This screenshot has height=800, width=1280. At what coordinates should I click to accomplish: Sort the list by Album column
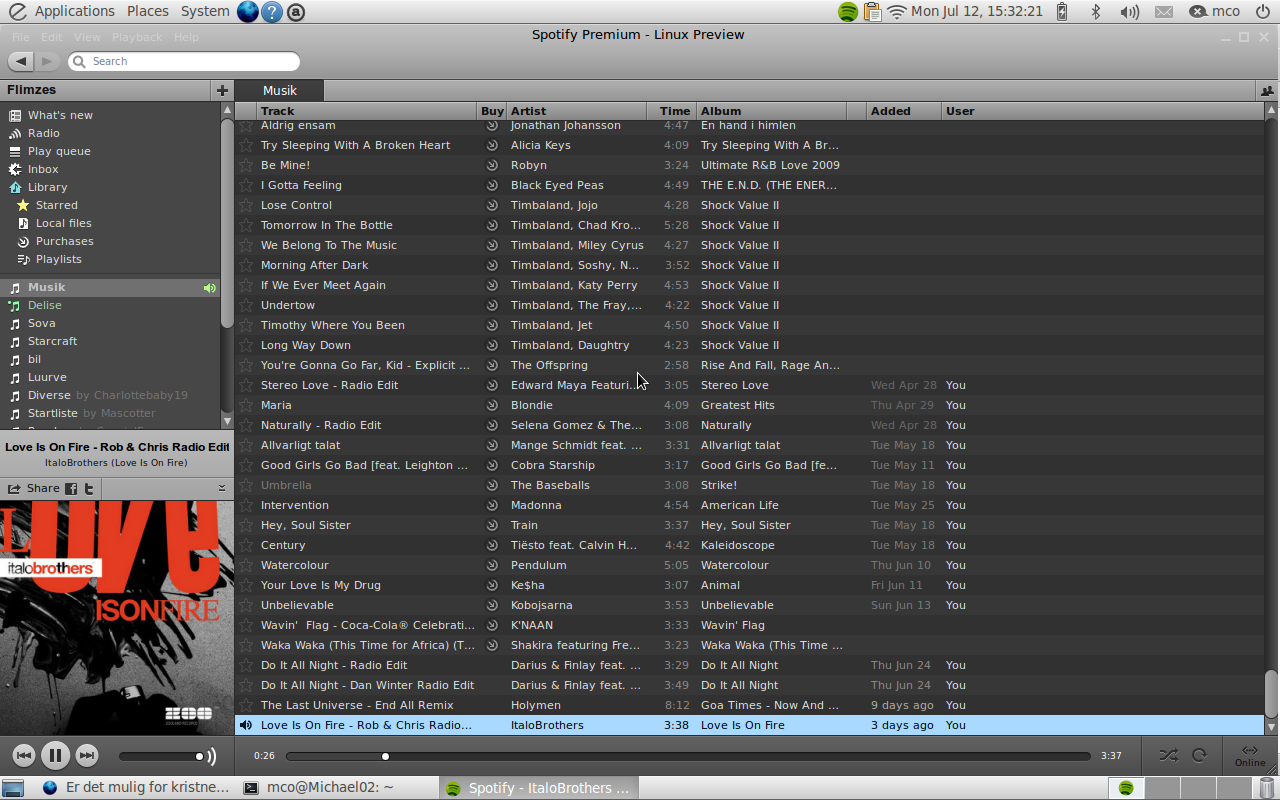coord(771,111)
